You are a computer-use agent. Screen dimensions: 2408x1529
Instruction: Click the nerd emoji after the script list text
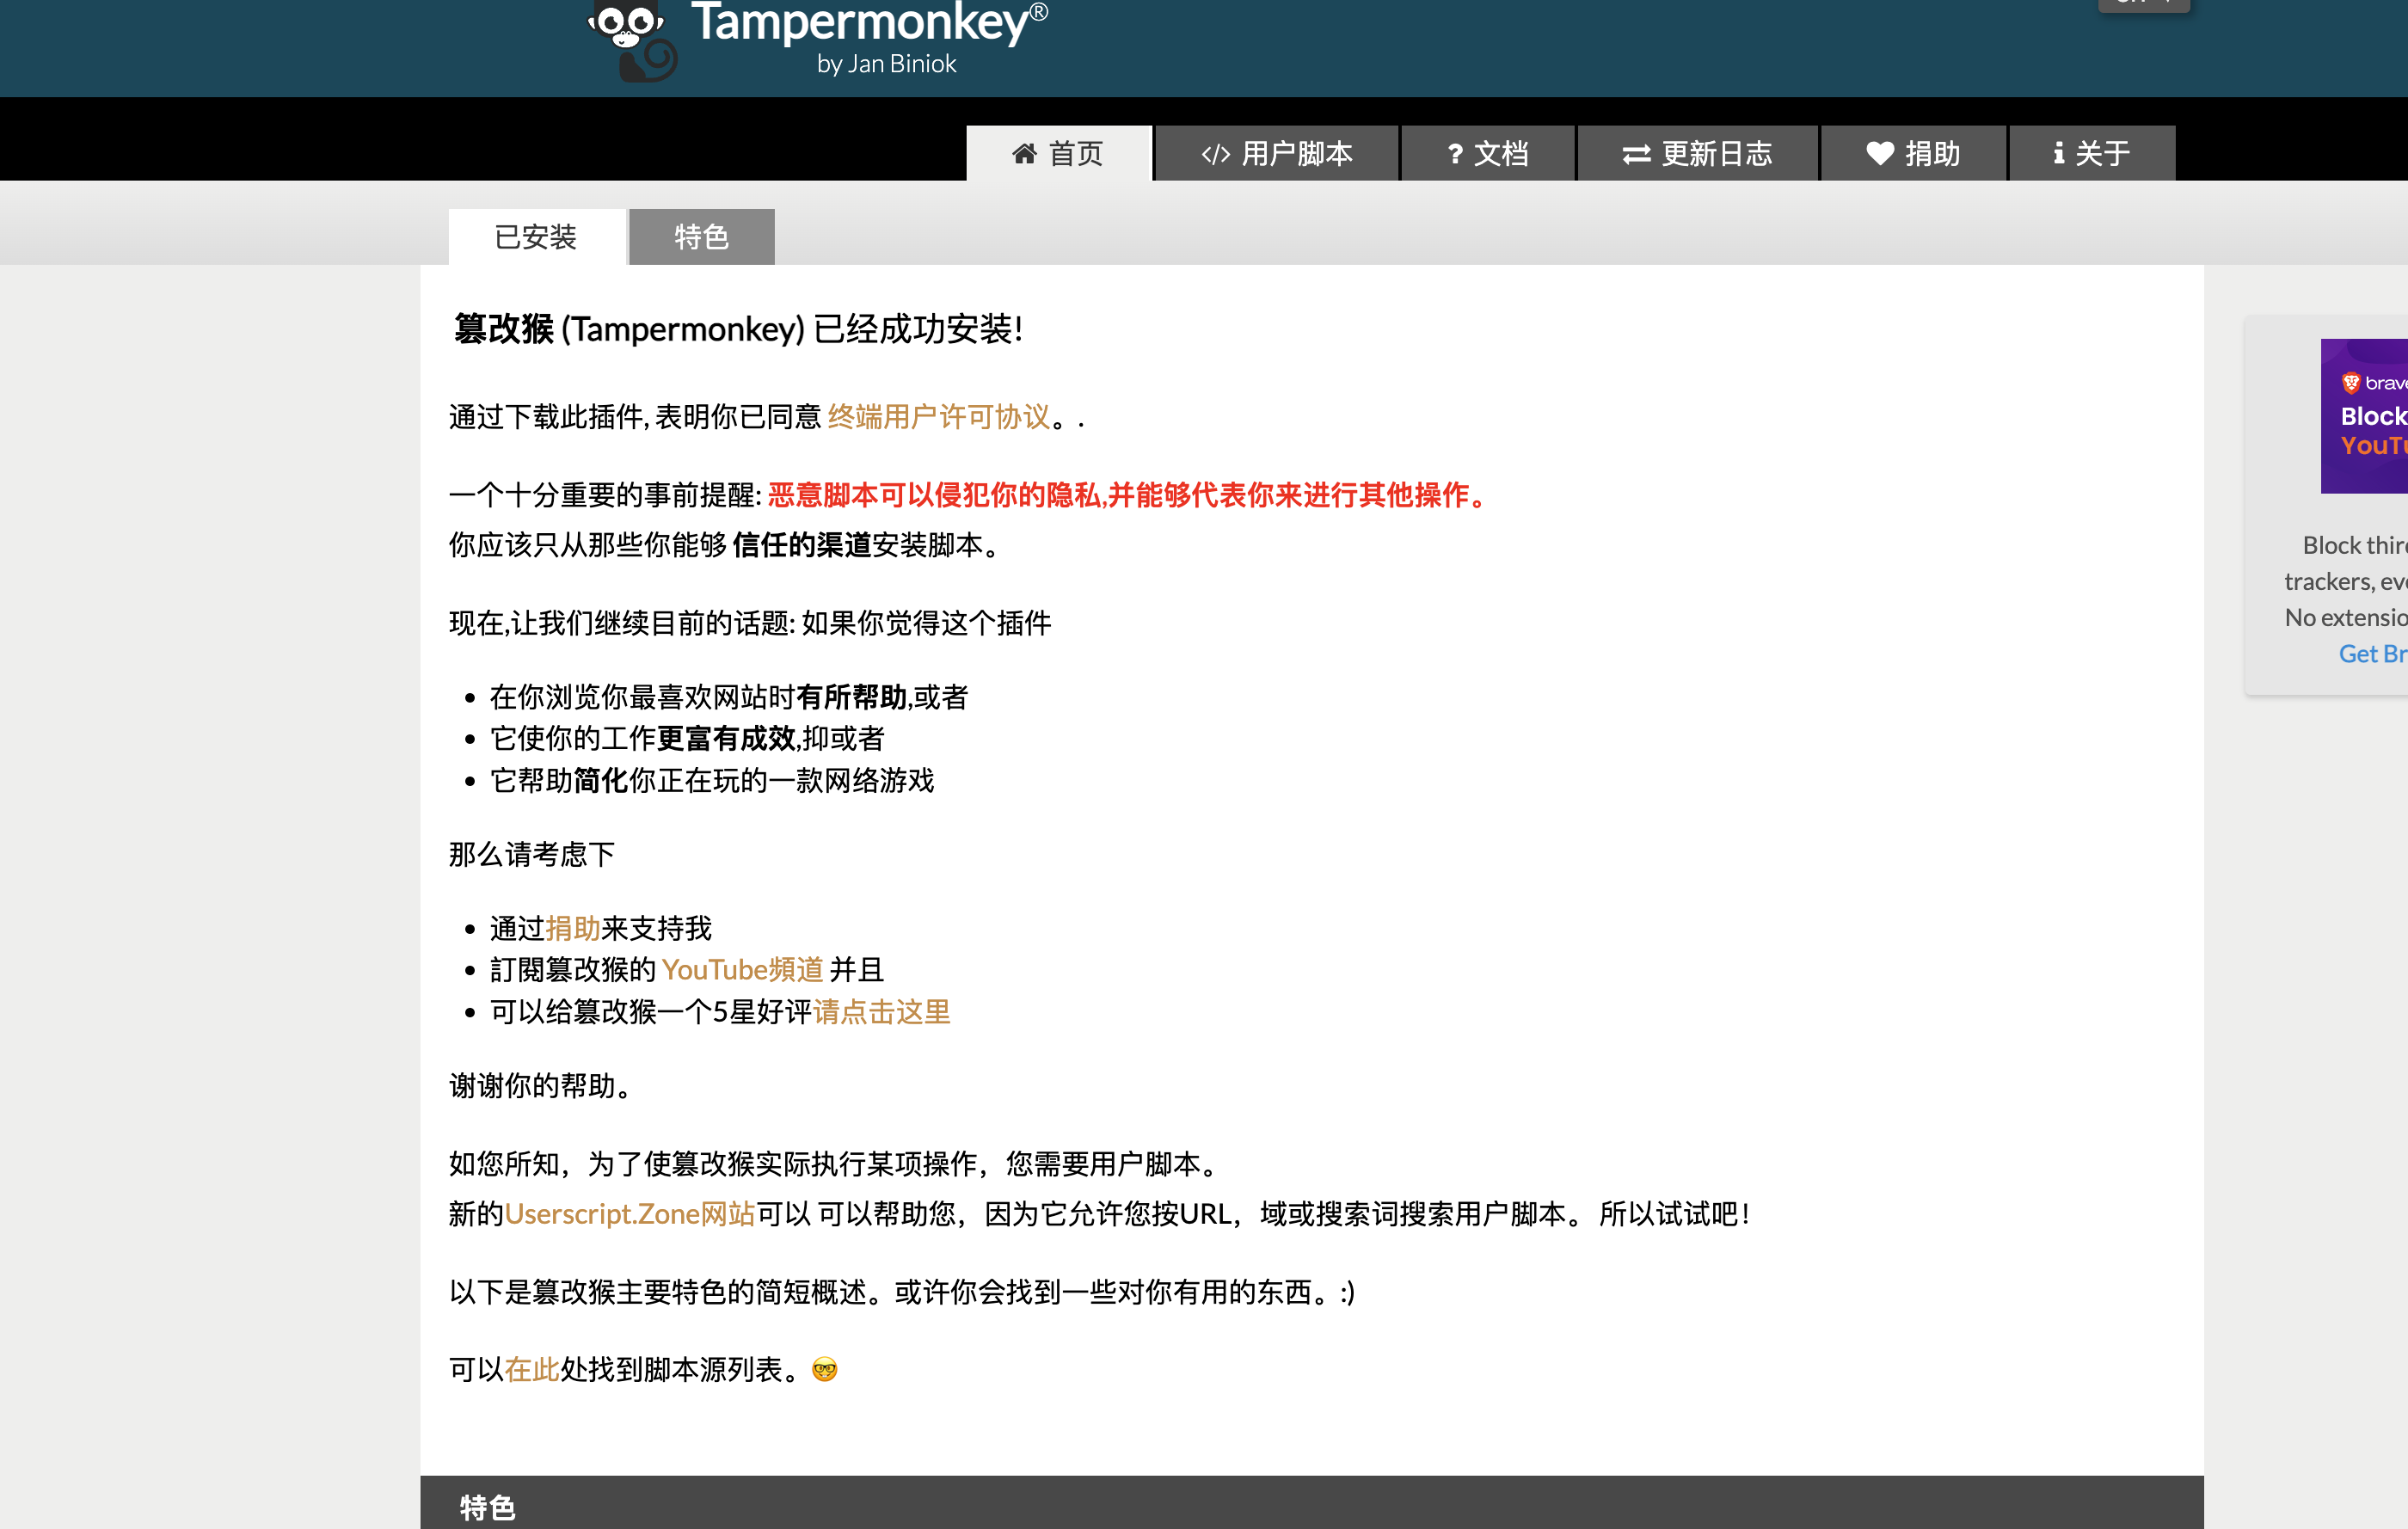pyautogui.click(x=823, y=1370)
